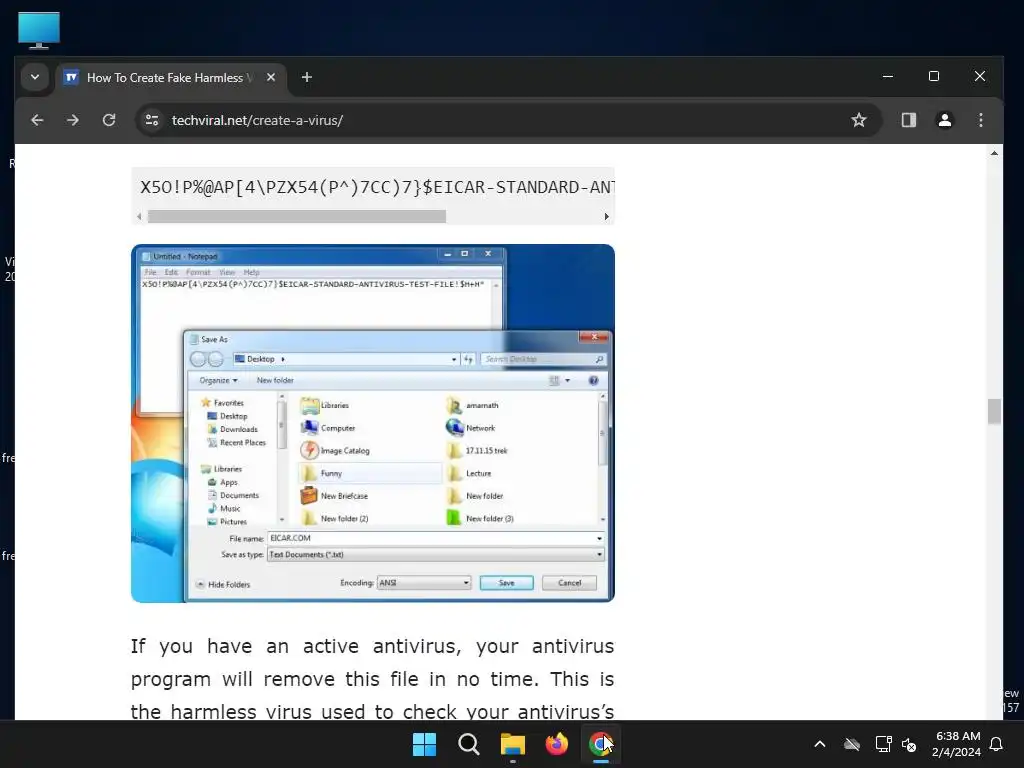Open a new tab with the plus button
The width and height of the screenshot is (1024, 768).
(306, 77)
